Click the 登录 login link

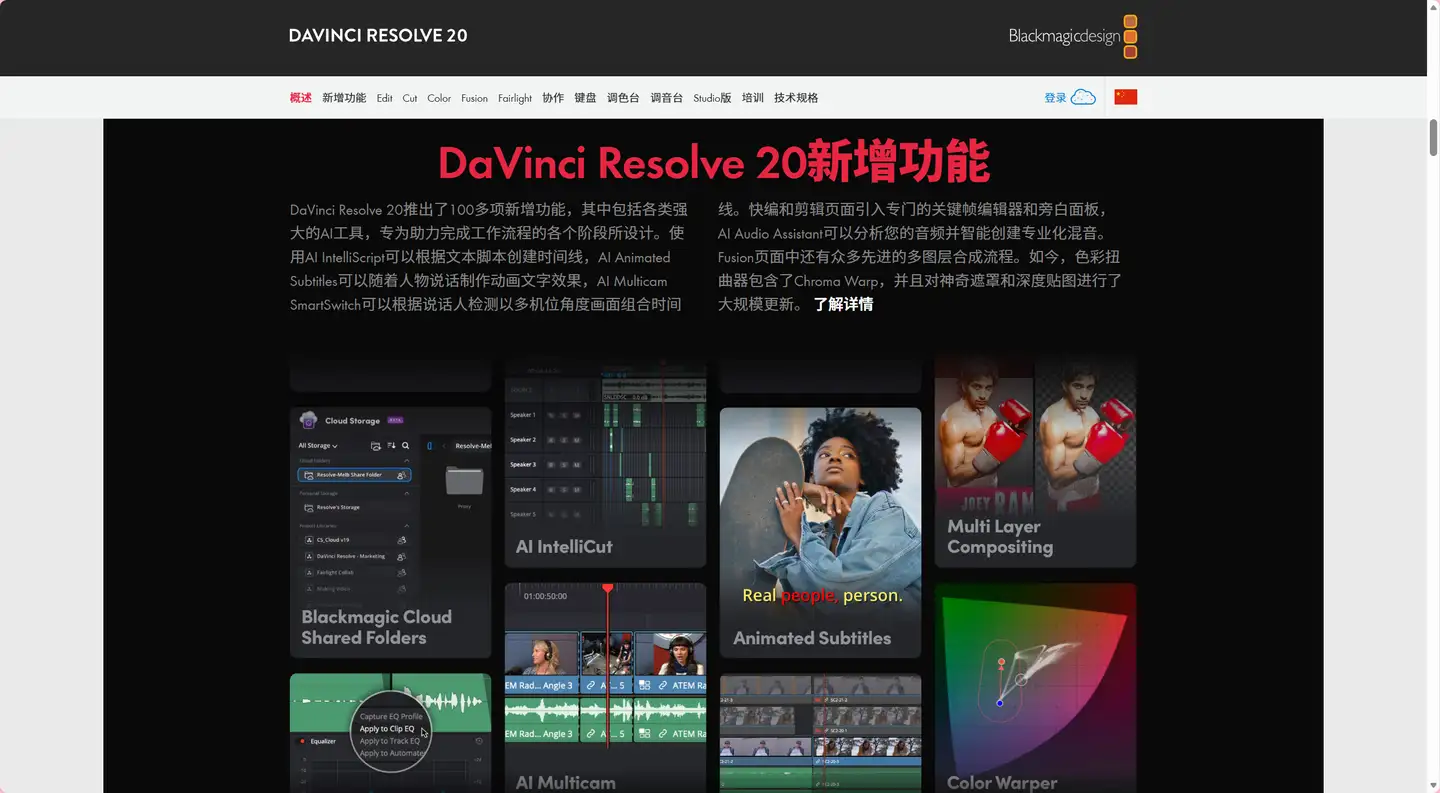click(1055, 98)
